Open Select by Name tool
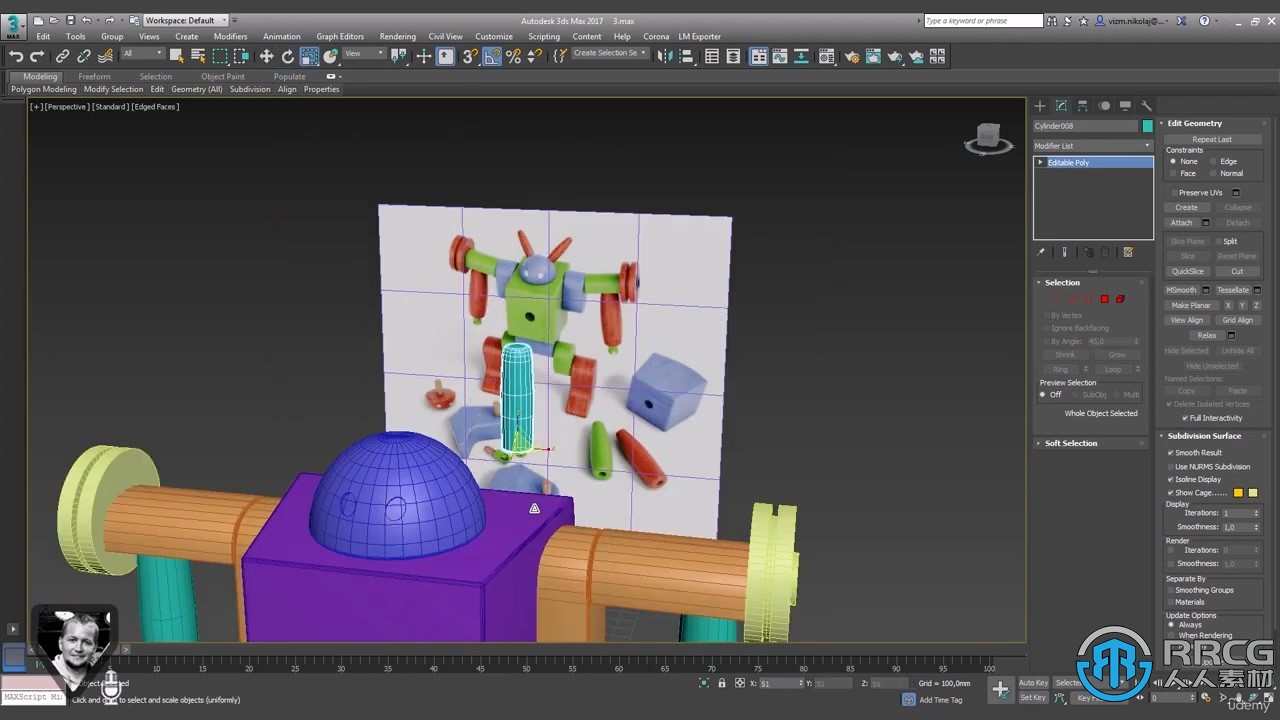The image size is (1280, 720). [198, 57]
